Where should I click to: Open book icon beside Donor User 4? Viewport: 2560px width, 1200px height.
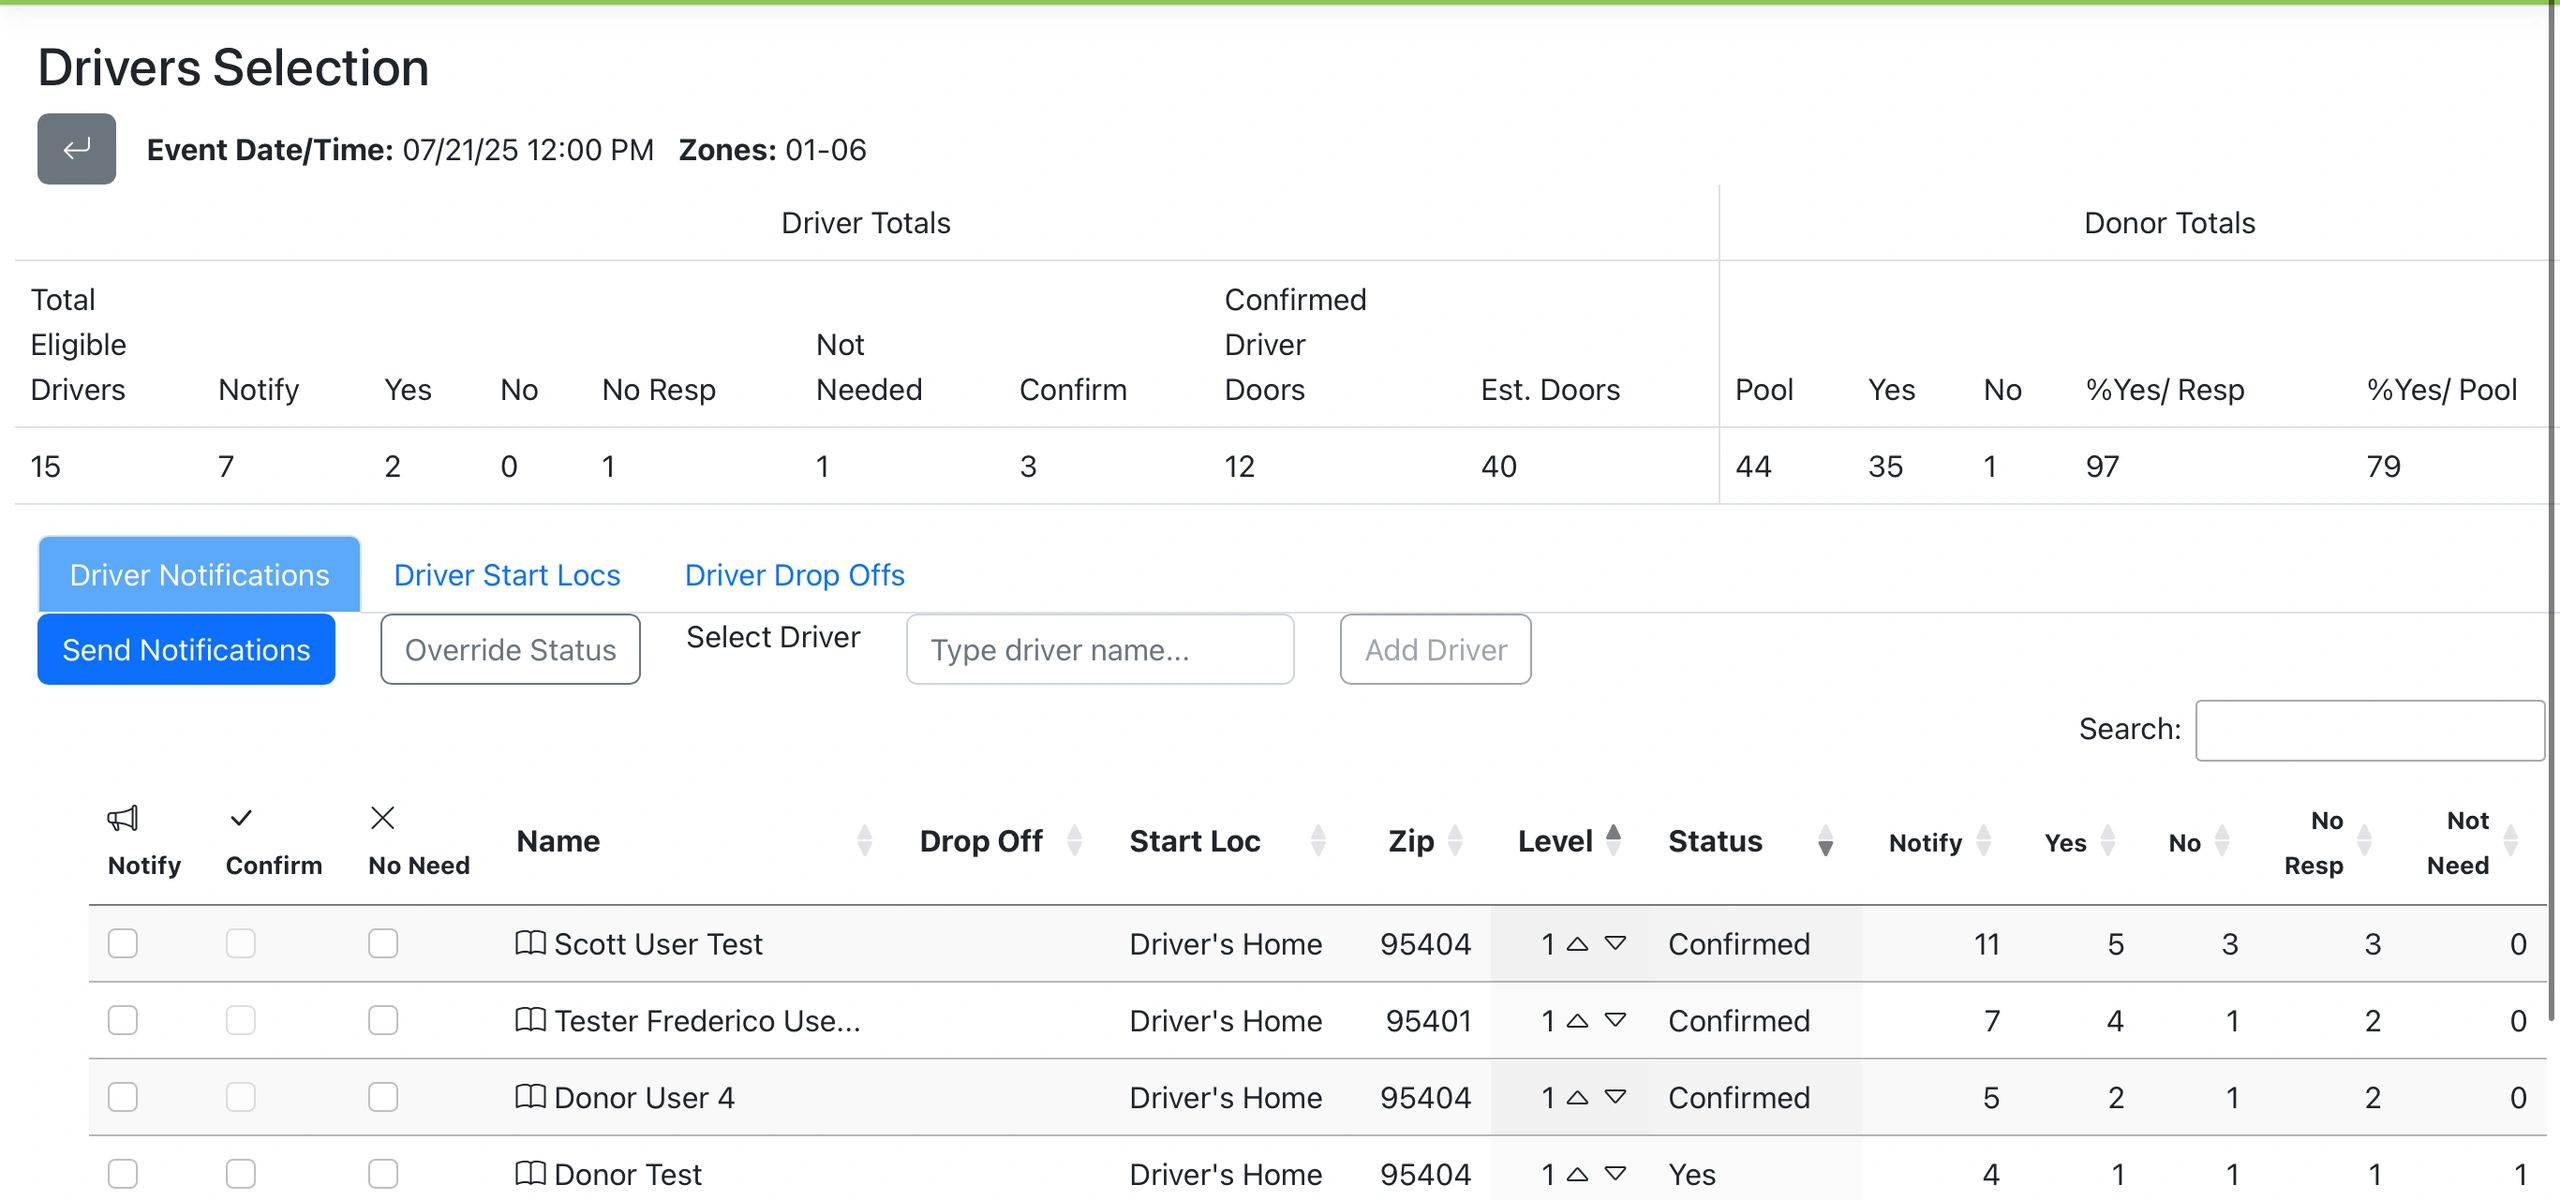(530, 1097)
